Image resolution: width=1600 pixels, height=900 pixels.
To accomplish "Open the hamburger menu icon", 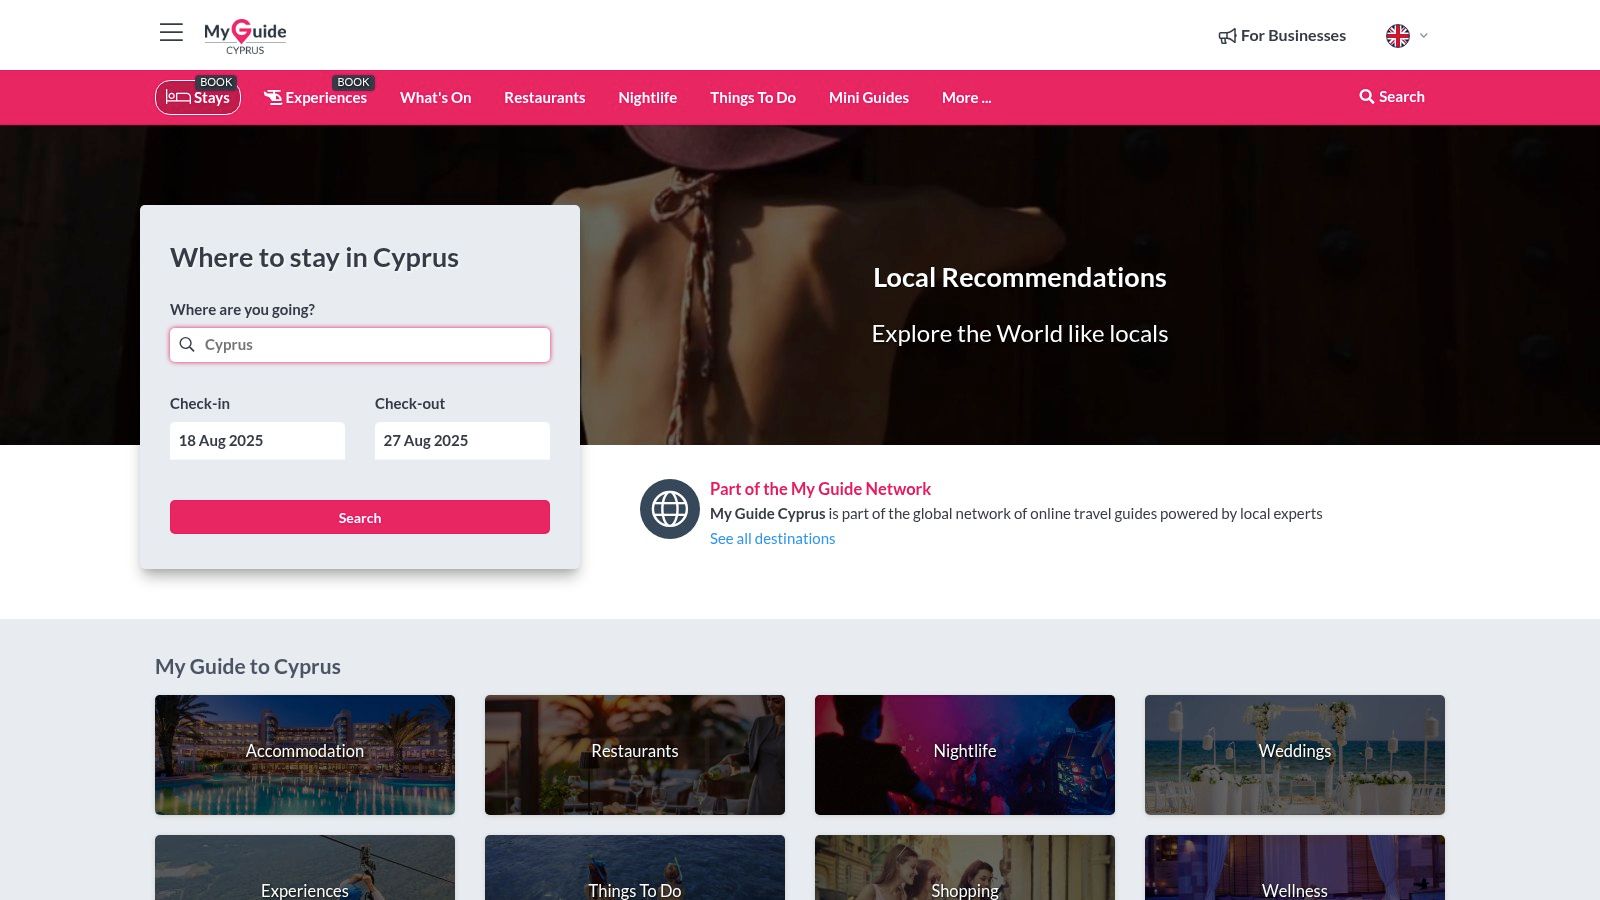I will (171, 33).
